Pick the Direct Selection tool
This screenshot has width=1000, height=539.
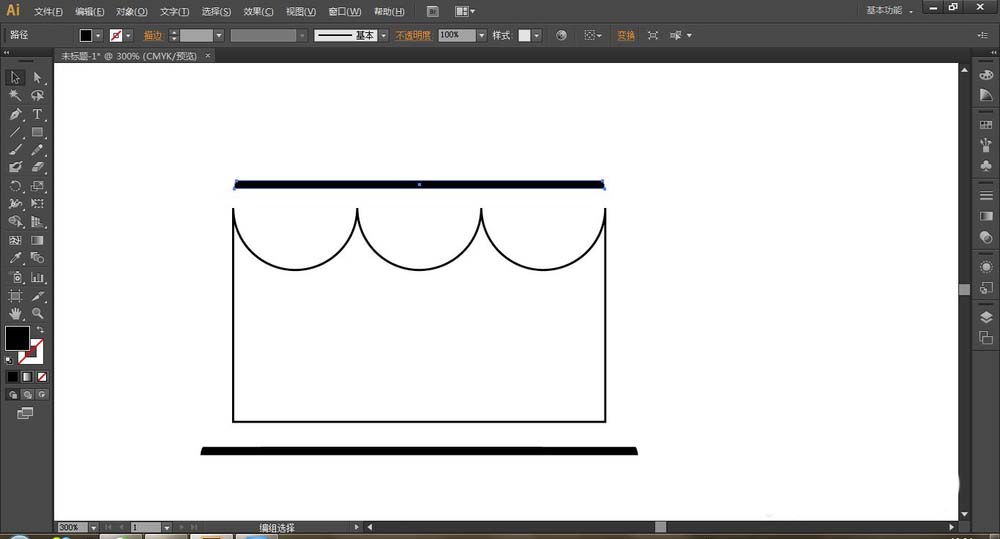pos(37,77)
